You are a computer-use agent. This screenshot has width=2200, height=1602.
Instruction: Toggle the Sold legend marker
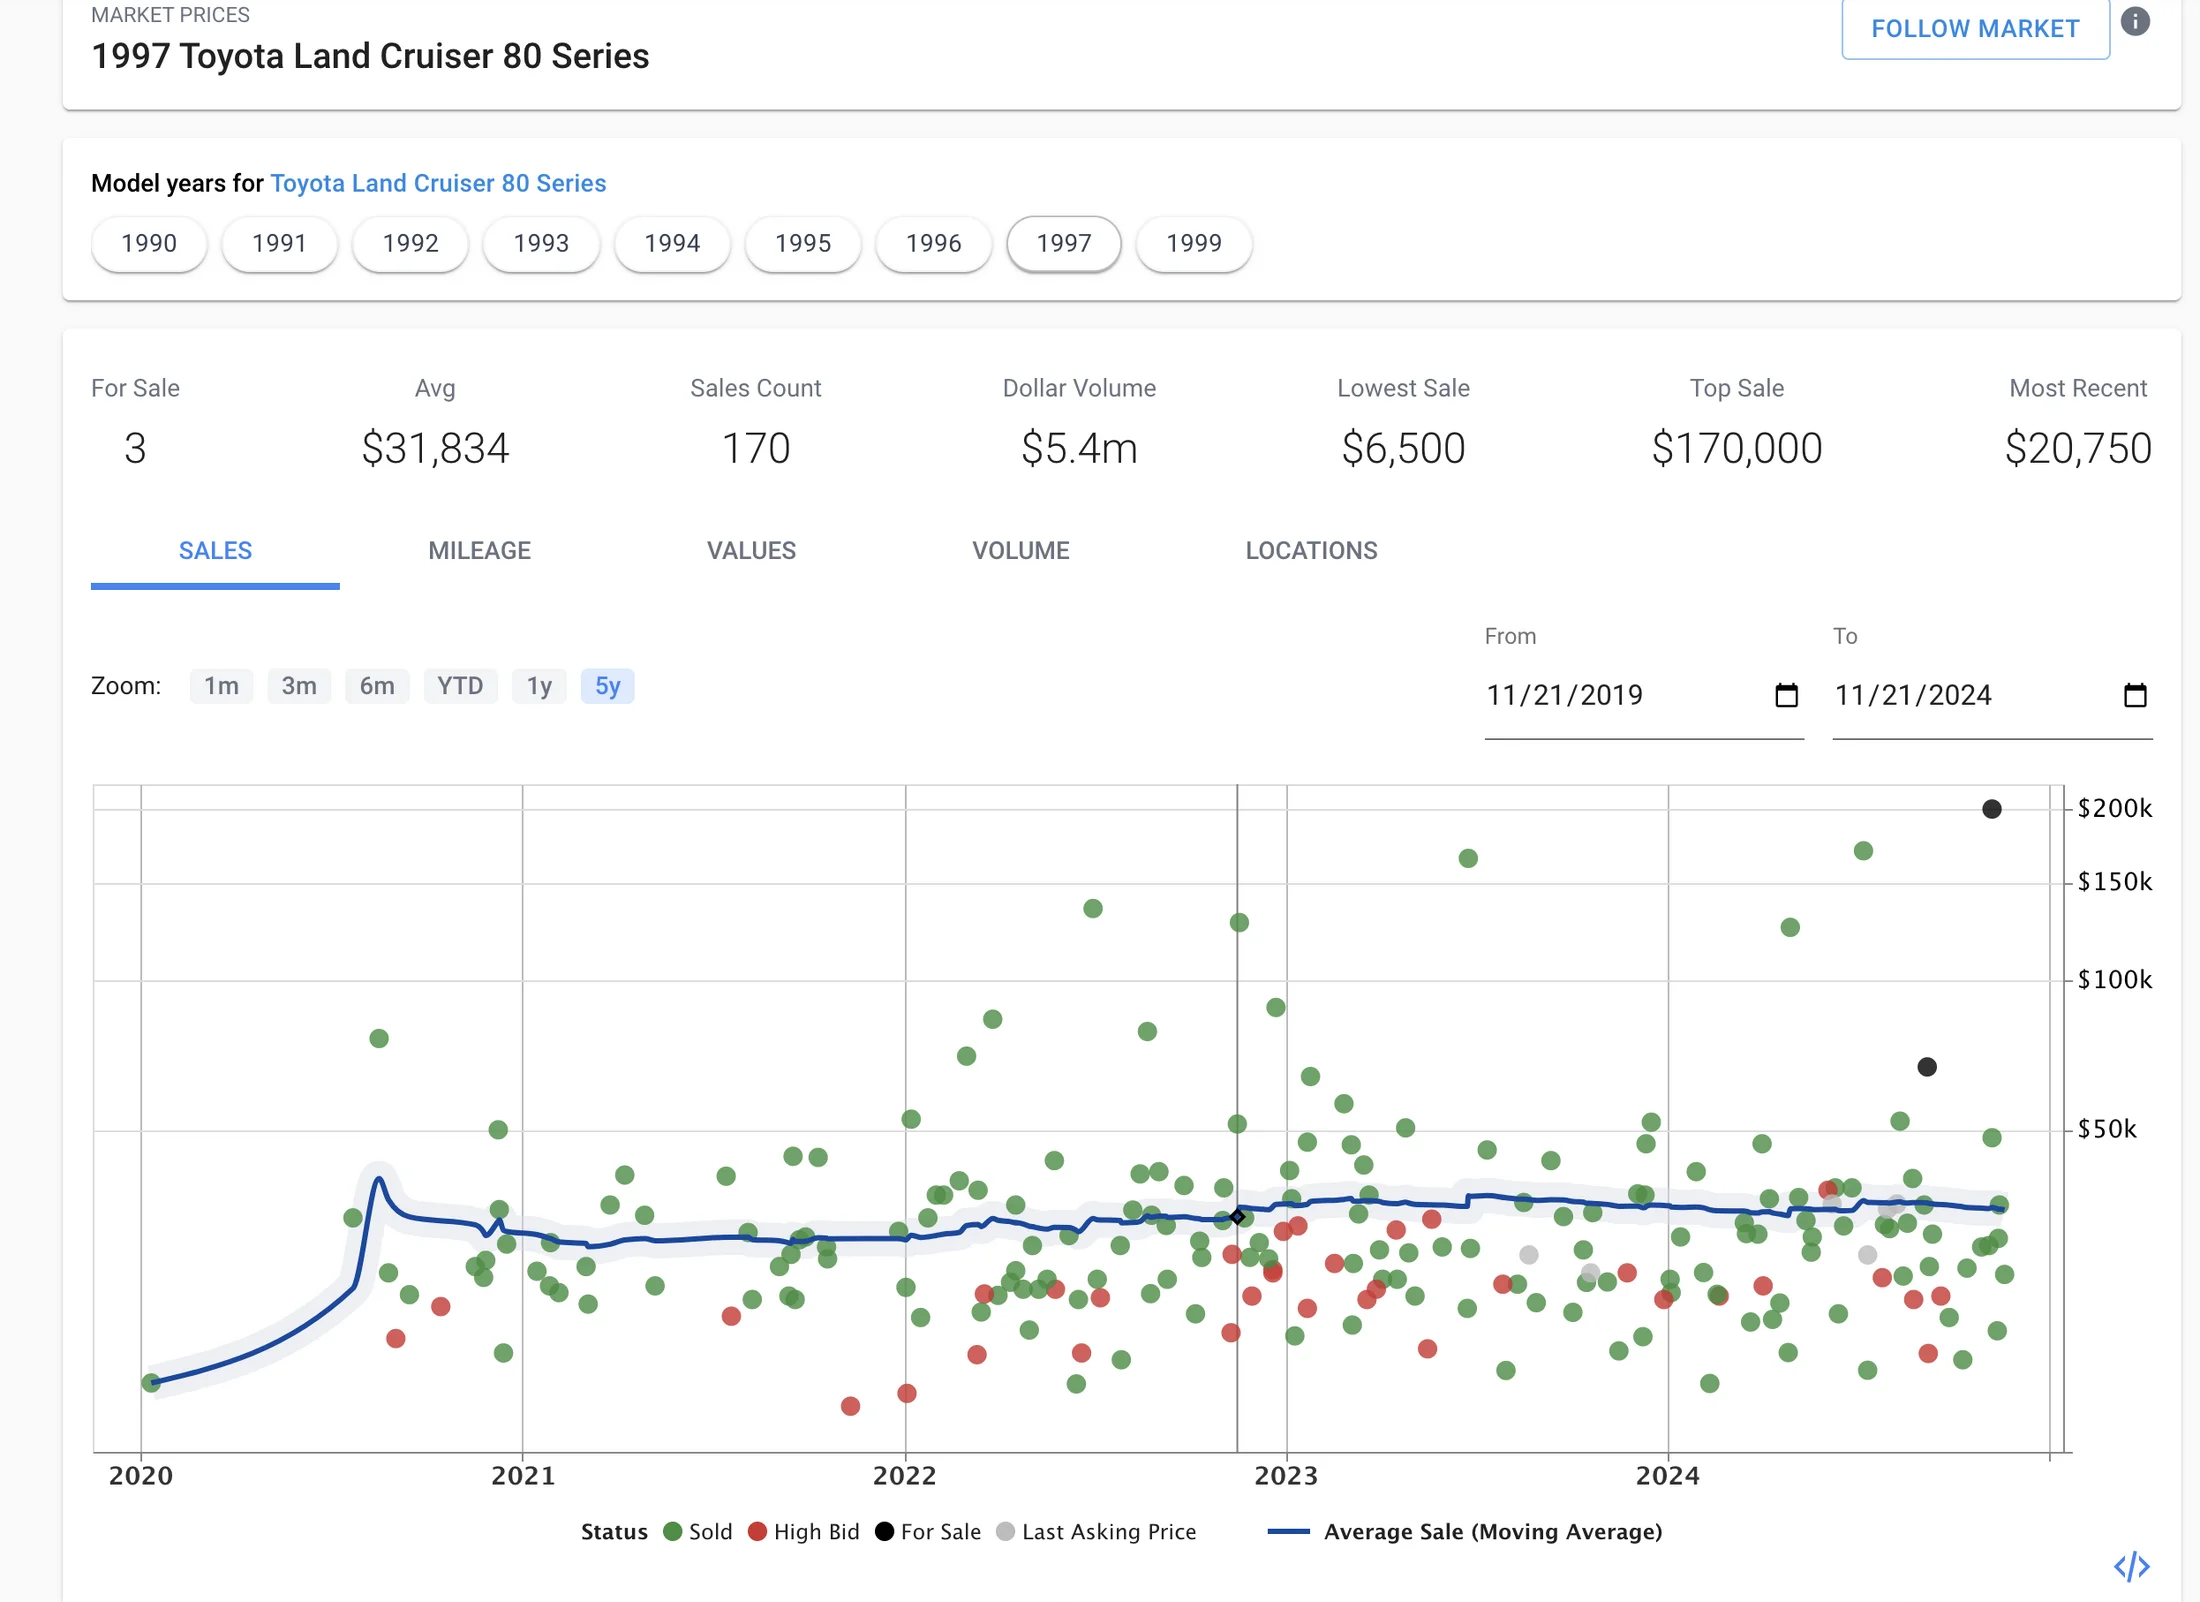(x=673, y=1532)
